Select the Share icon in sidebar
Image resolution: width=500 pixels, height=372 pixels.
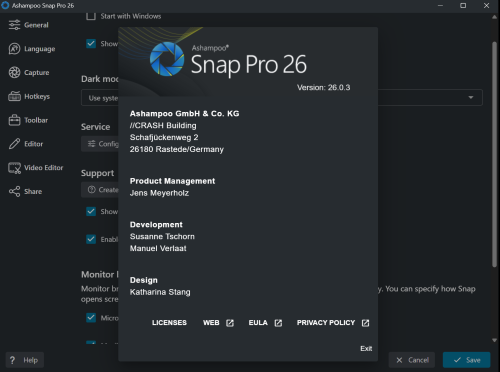pyautogui.click(x=14, y=191)
